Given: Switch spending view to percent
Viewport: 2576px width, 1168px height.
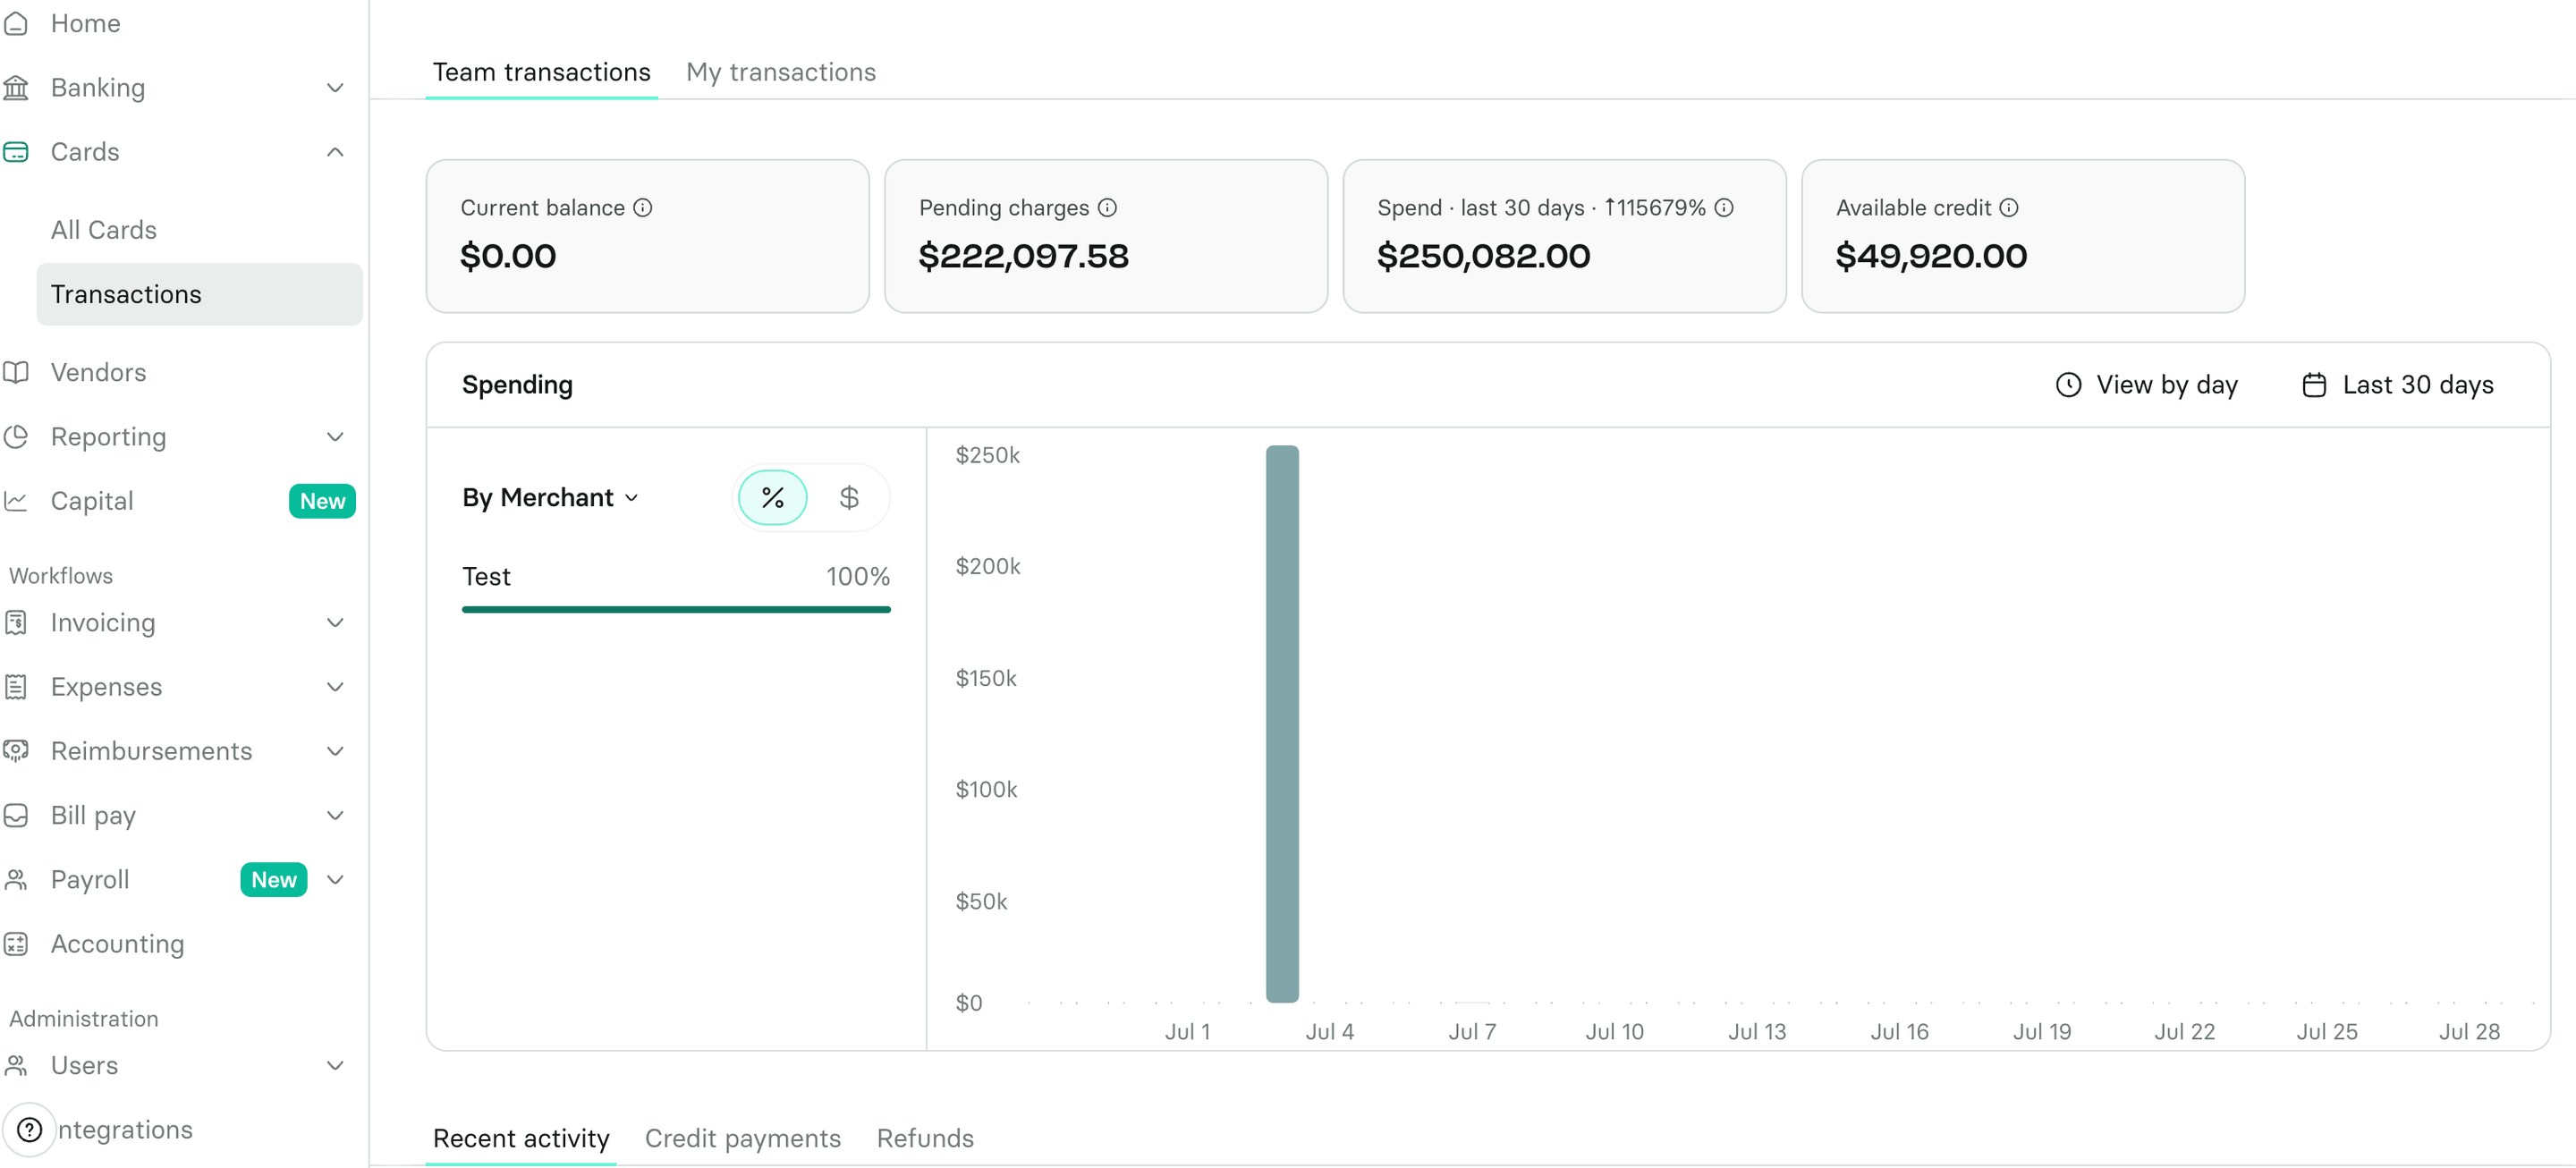Looking at the screenshot, I should [772, 497].
